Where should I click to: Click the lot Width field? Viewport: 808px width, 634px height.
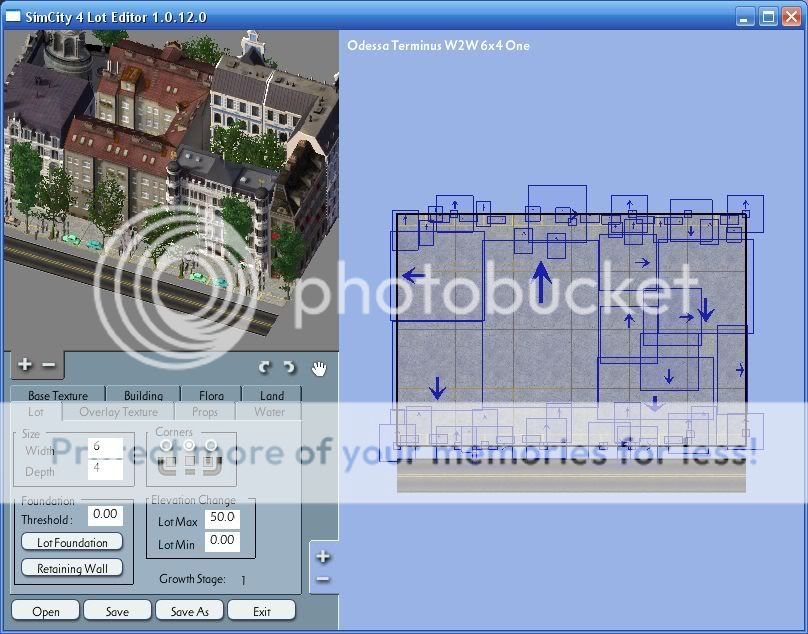click(x=105, y=447)
